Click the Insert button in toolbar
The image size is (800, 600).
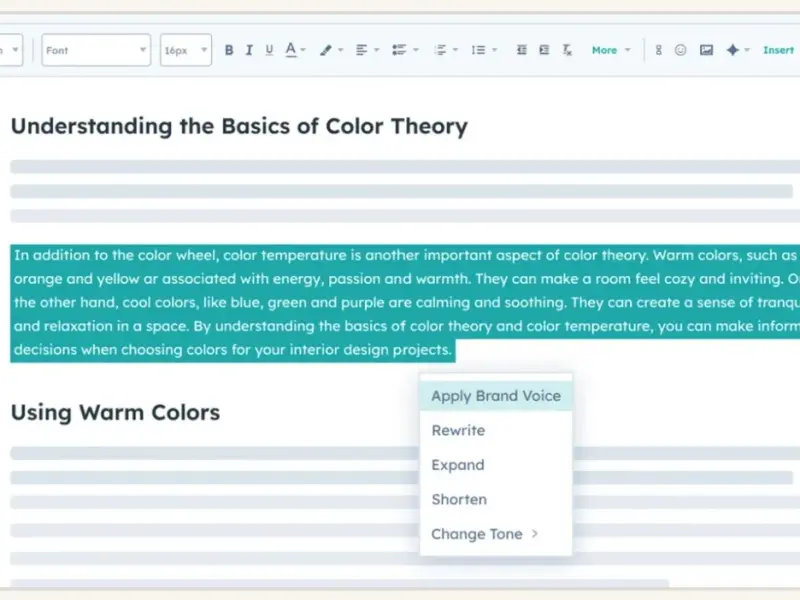778,50
